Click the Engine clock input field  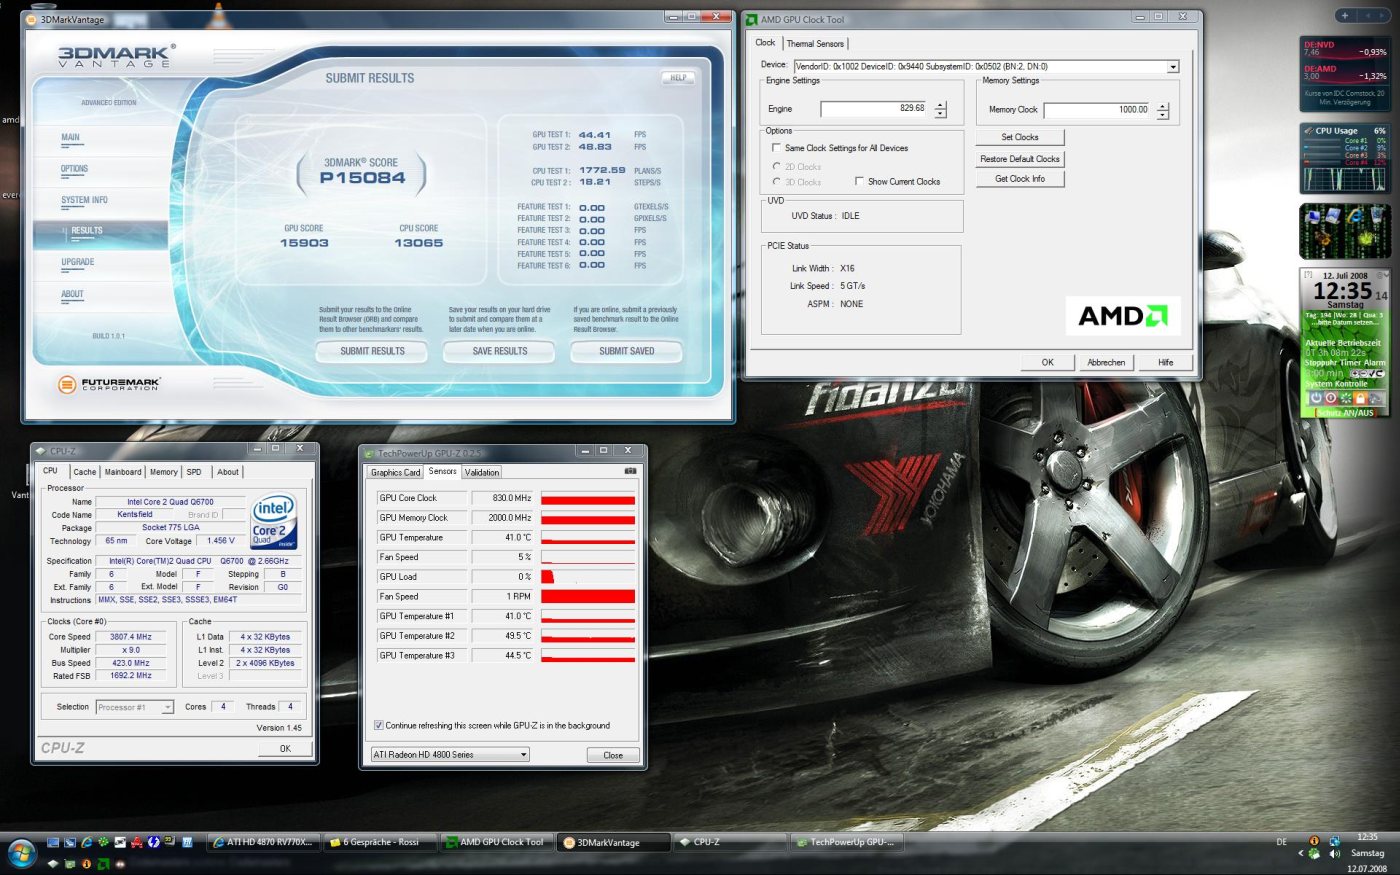(x=875, y=109)
